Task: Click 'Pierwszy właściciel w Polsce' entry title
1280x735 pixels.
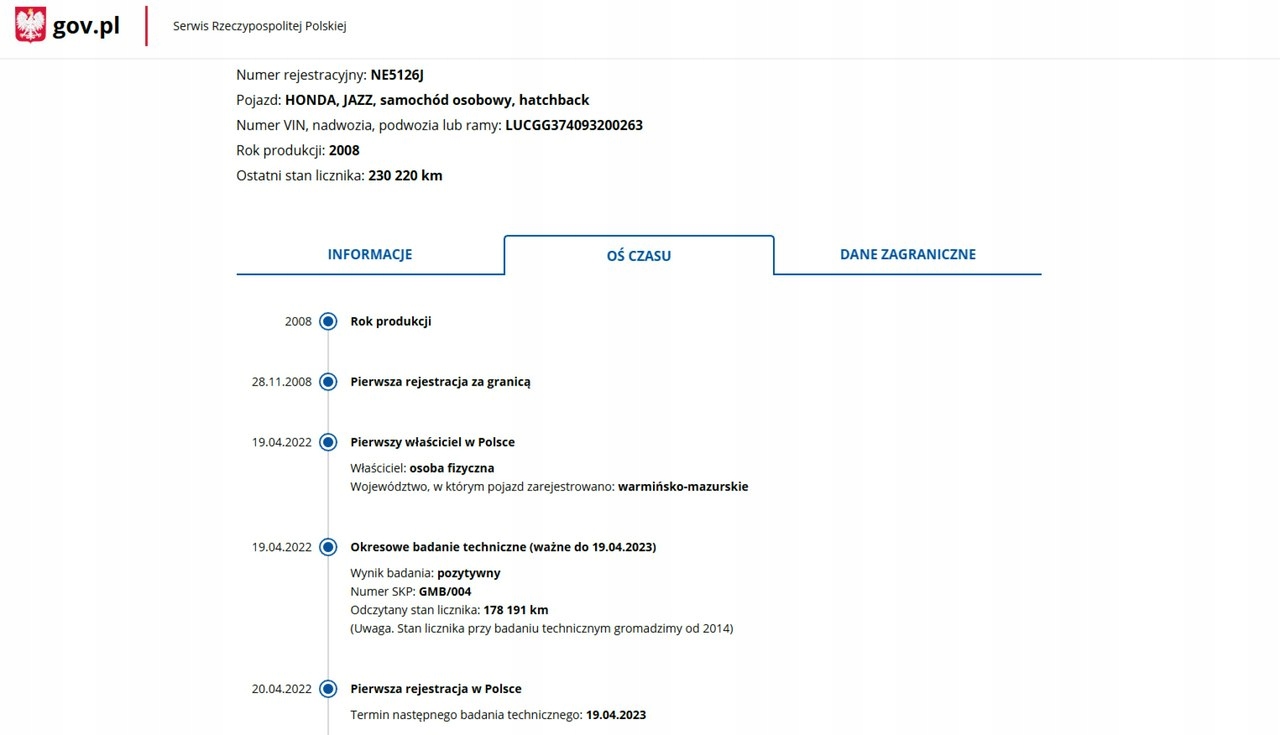Action: 432,442
